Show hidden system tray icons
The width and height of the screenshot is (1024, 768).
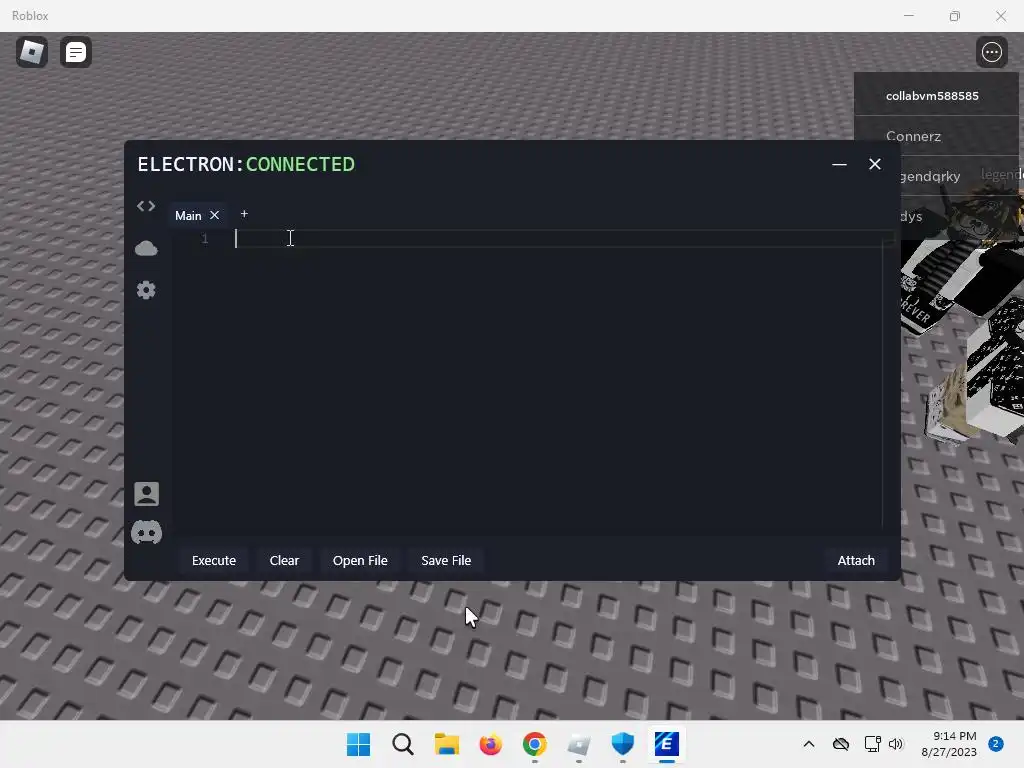tap(808, 744)
